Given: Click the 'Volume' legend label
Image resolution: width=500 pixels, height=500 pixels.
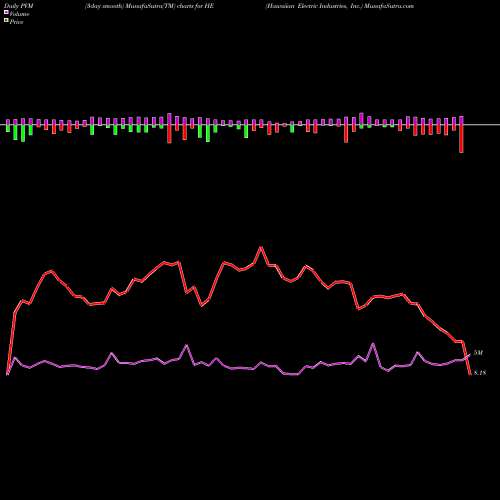Looking at the screenshot, I should pos(19,14).
